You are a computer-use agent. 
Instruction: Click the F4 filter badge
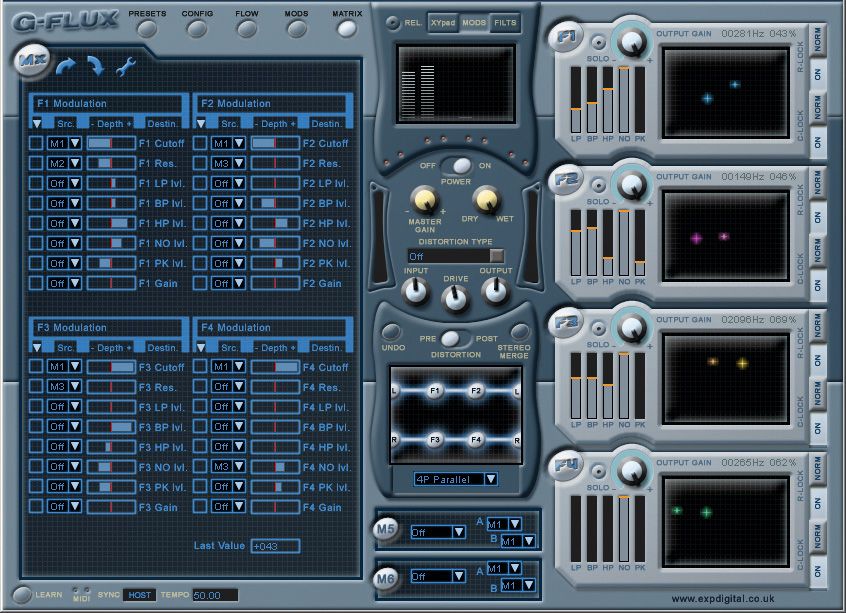[566, 465]
